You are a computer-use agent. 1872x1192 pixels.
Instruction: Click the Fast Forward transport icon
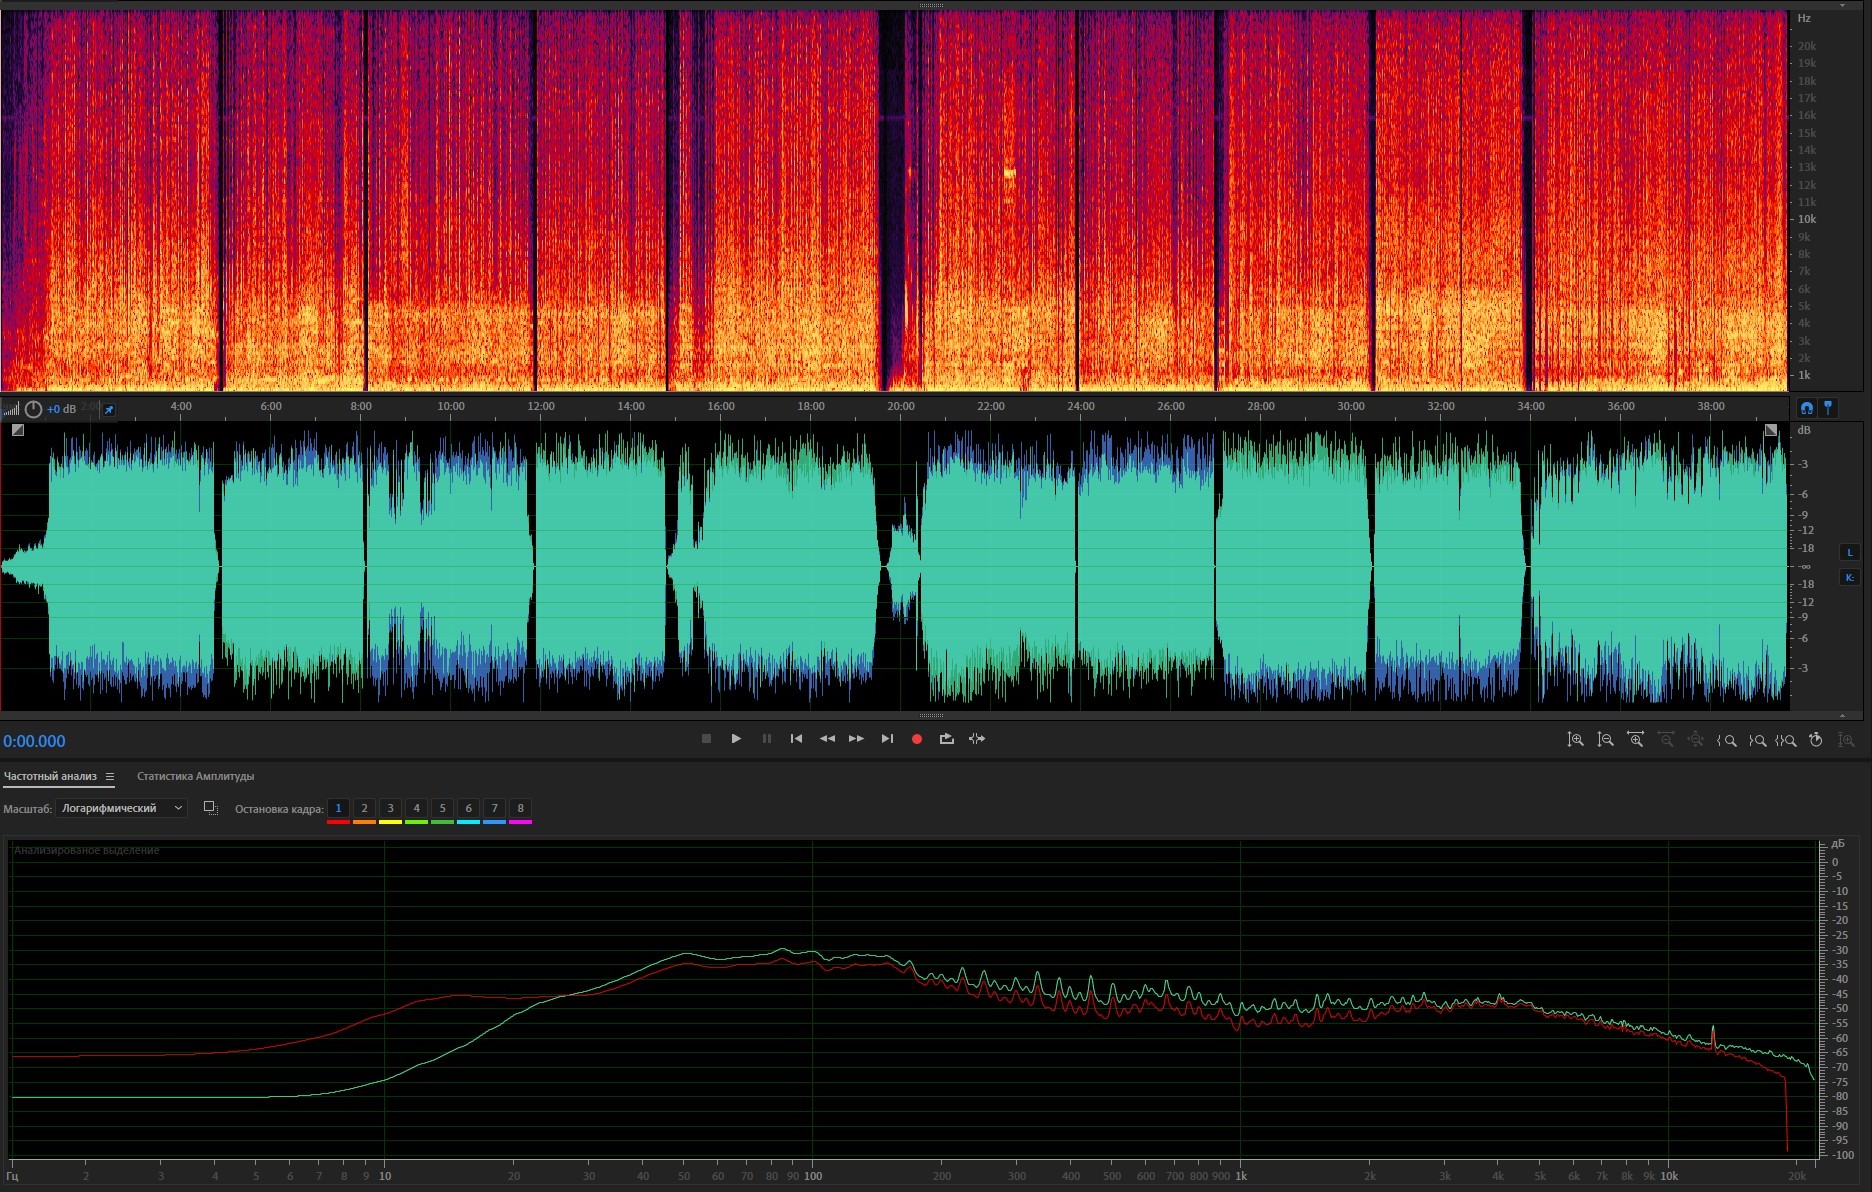point(856,739)
